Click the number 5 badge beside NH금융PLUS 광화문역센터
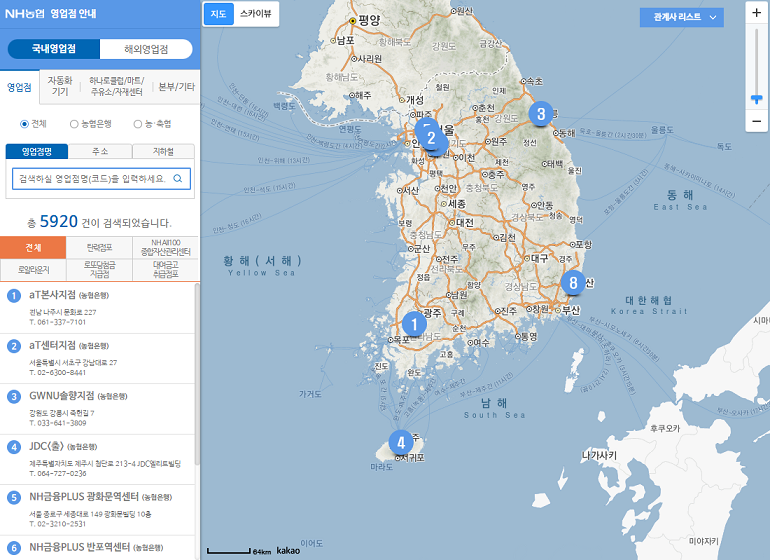The height and width of the screenshot is (560, 770). (x=14, y=498)
